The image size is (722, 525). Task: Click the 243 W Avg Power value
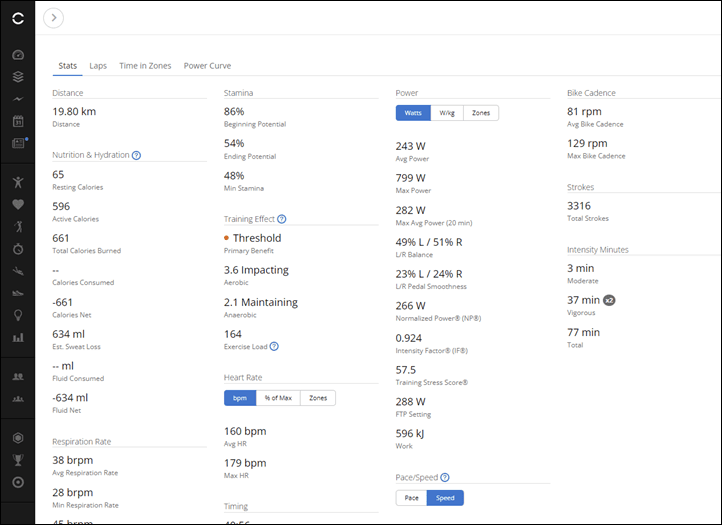click(411, 146)
